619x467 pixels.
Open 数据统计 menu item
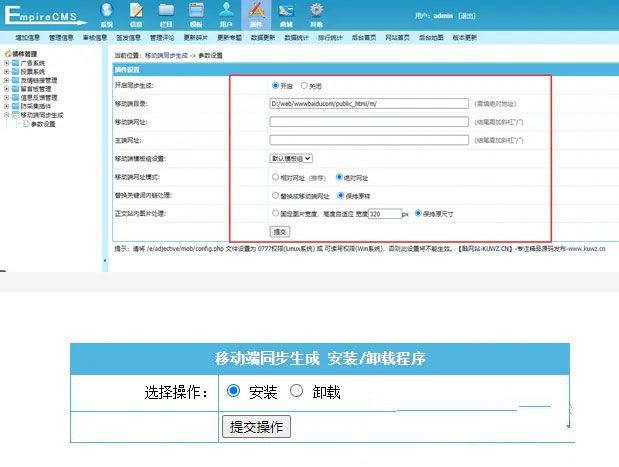point(296,38)
